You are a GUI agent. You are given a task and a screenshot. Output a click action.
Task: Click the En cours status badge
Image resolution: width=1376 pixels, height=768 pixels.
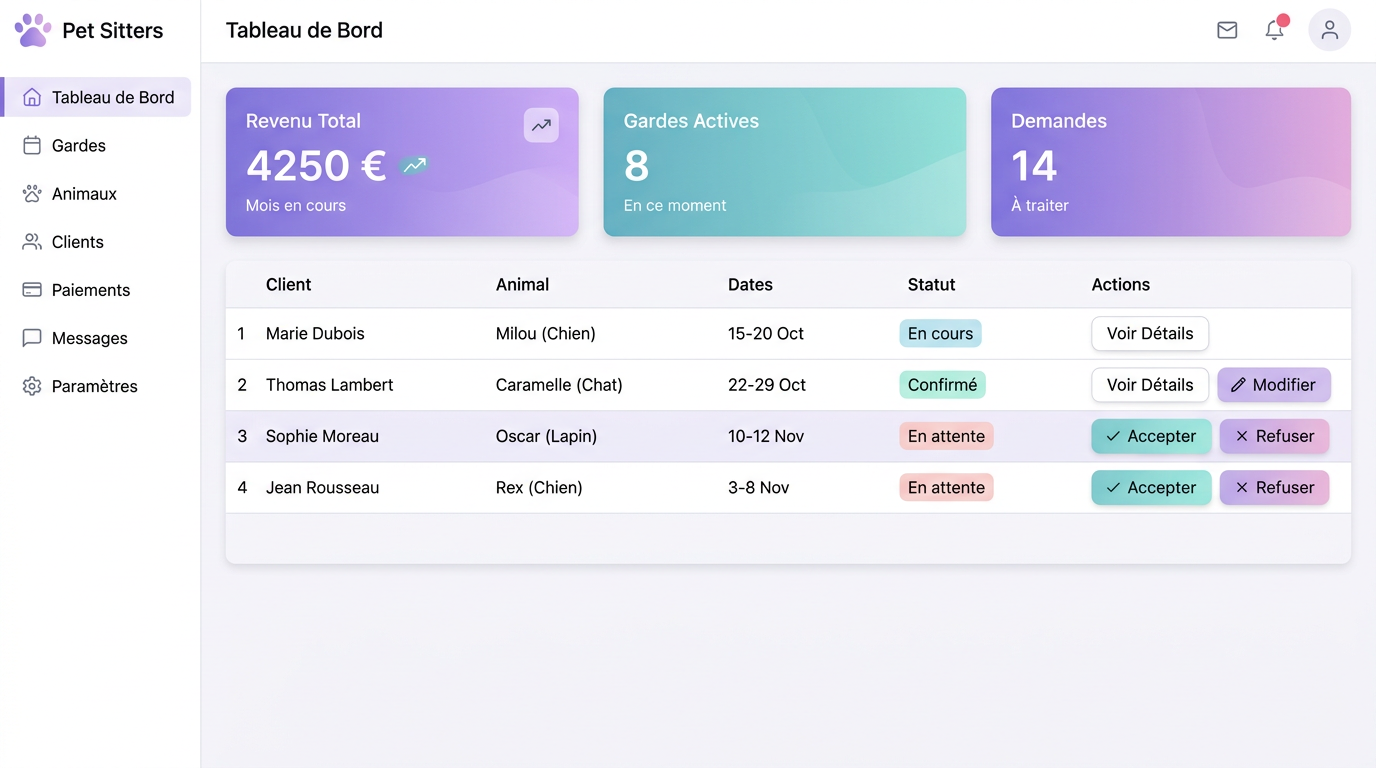click(x=940, y=333)
